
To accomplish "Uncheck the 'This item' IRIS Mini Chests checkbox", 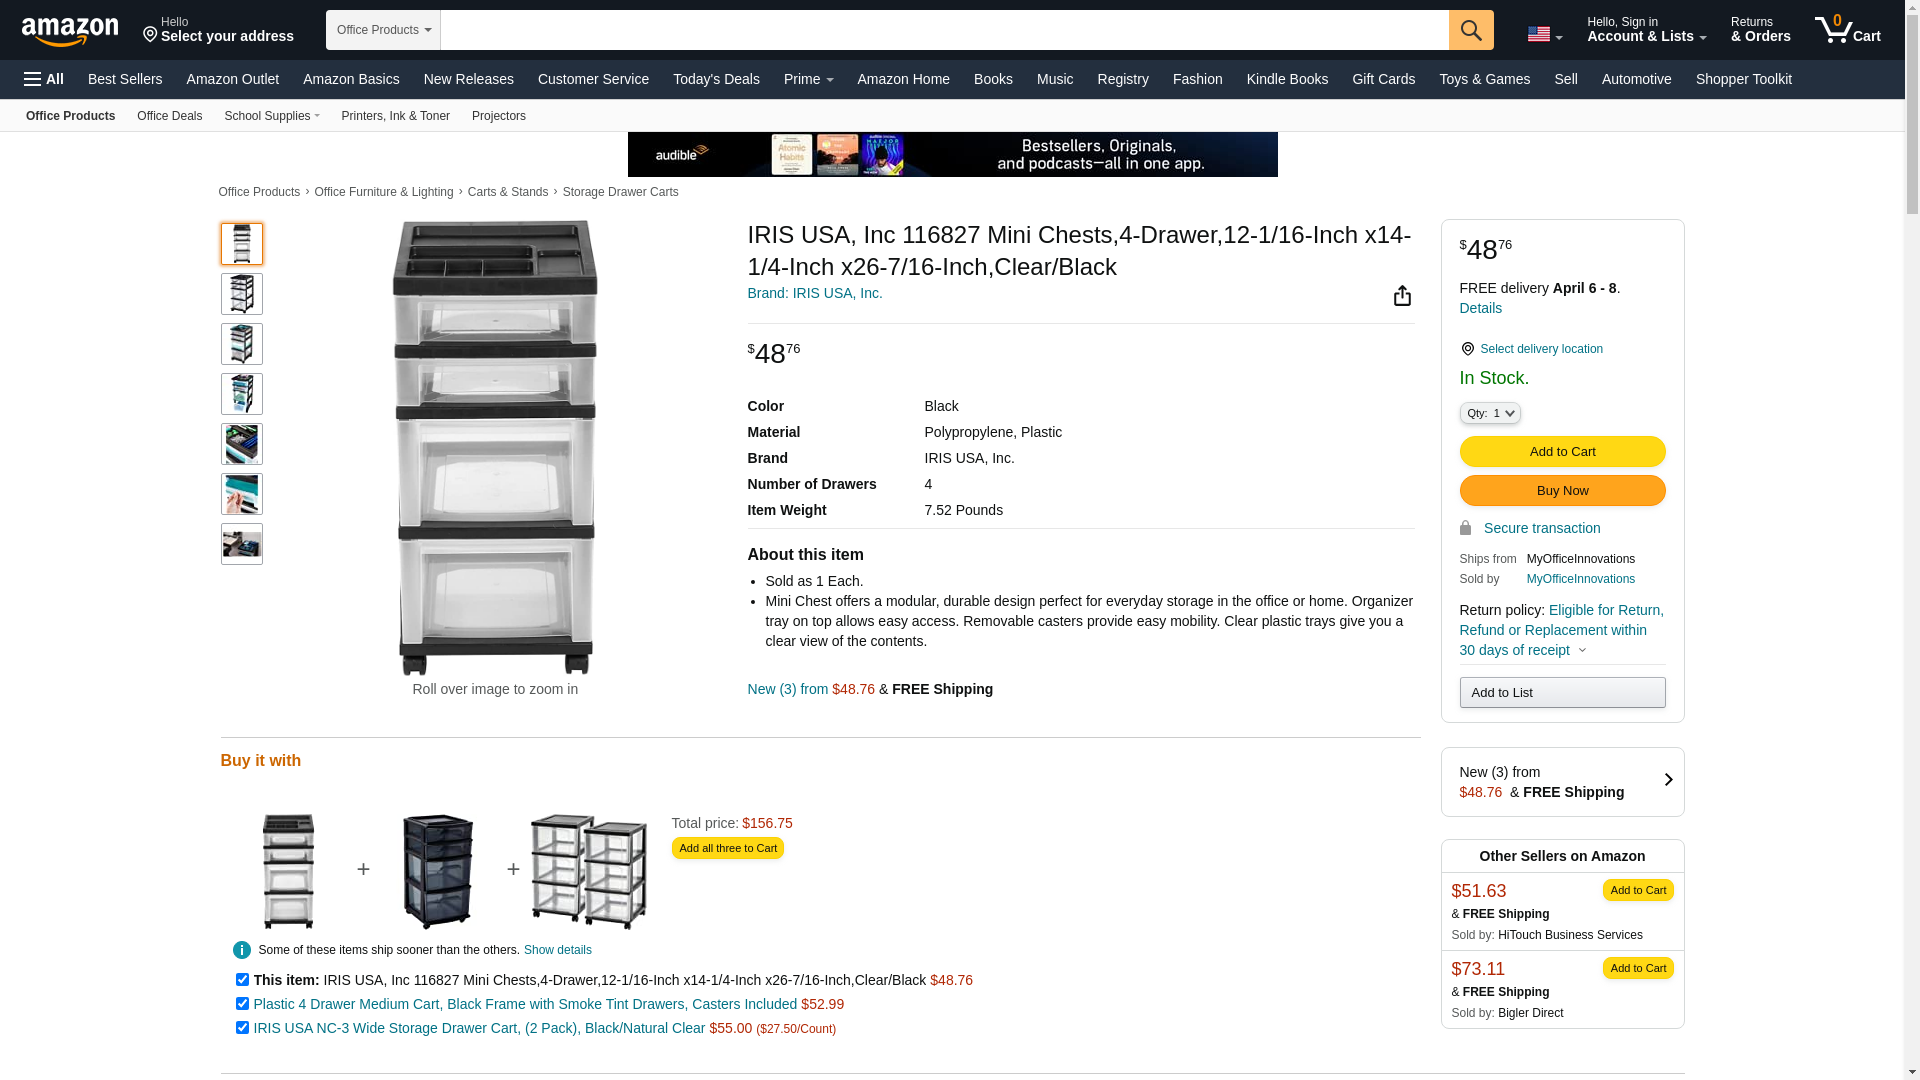I will (x=242, y=980).
